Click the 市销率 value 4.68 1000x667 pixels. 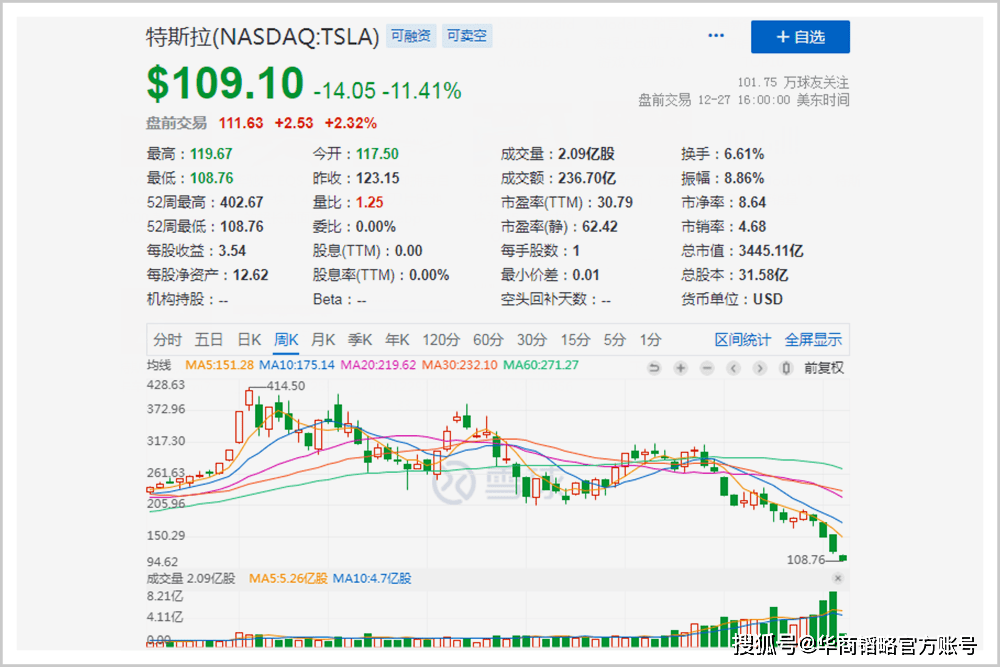pyautogui.click(x=752, y=226)
